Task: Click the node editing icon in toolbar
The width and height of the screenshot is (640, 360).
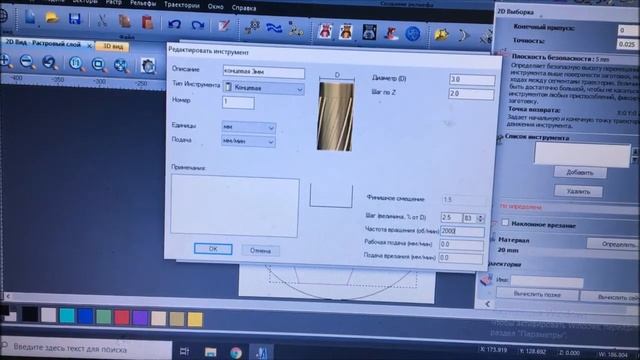Action: tap(295, 29)
